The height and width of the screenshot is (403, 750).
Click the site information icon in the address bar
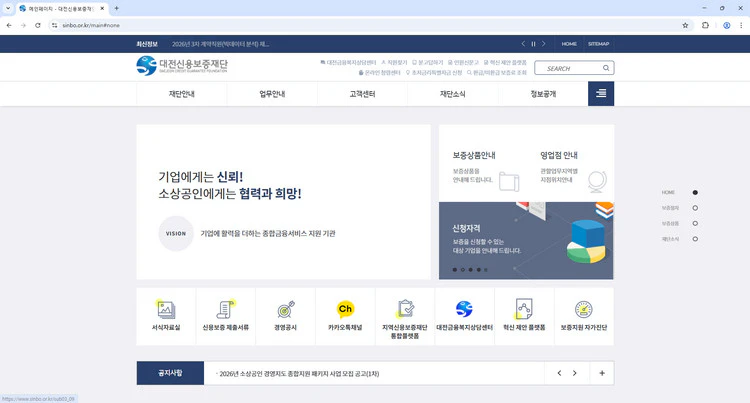pos(55,25)
